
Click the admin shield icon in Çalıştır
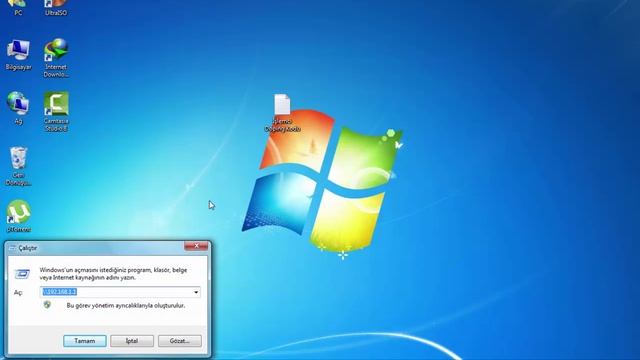coord(47,305)
